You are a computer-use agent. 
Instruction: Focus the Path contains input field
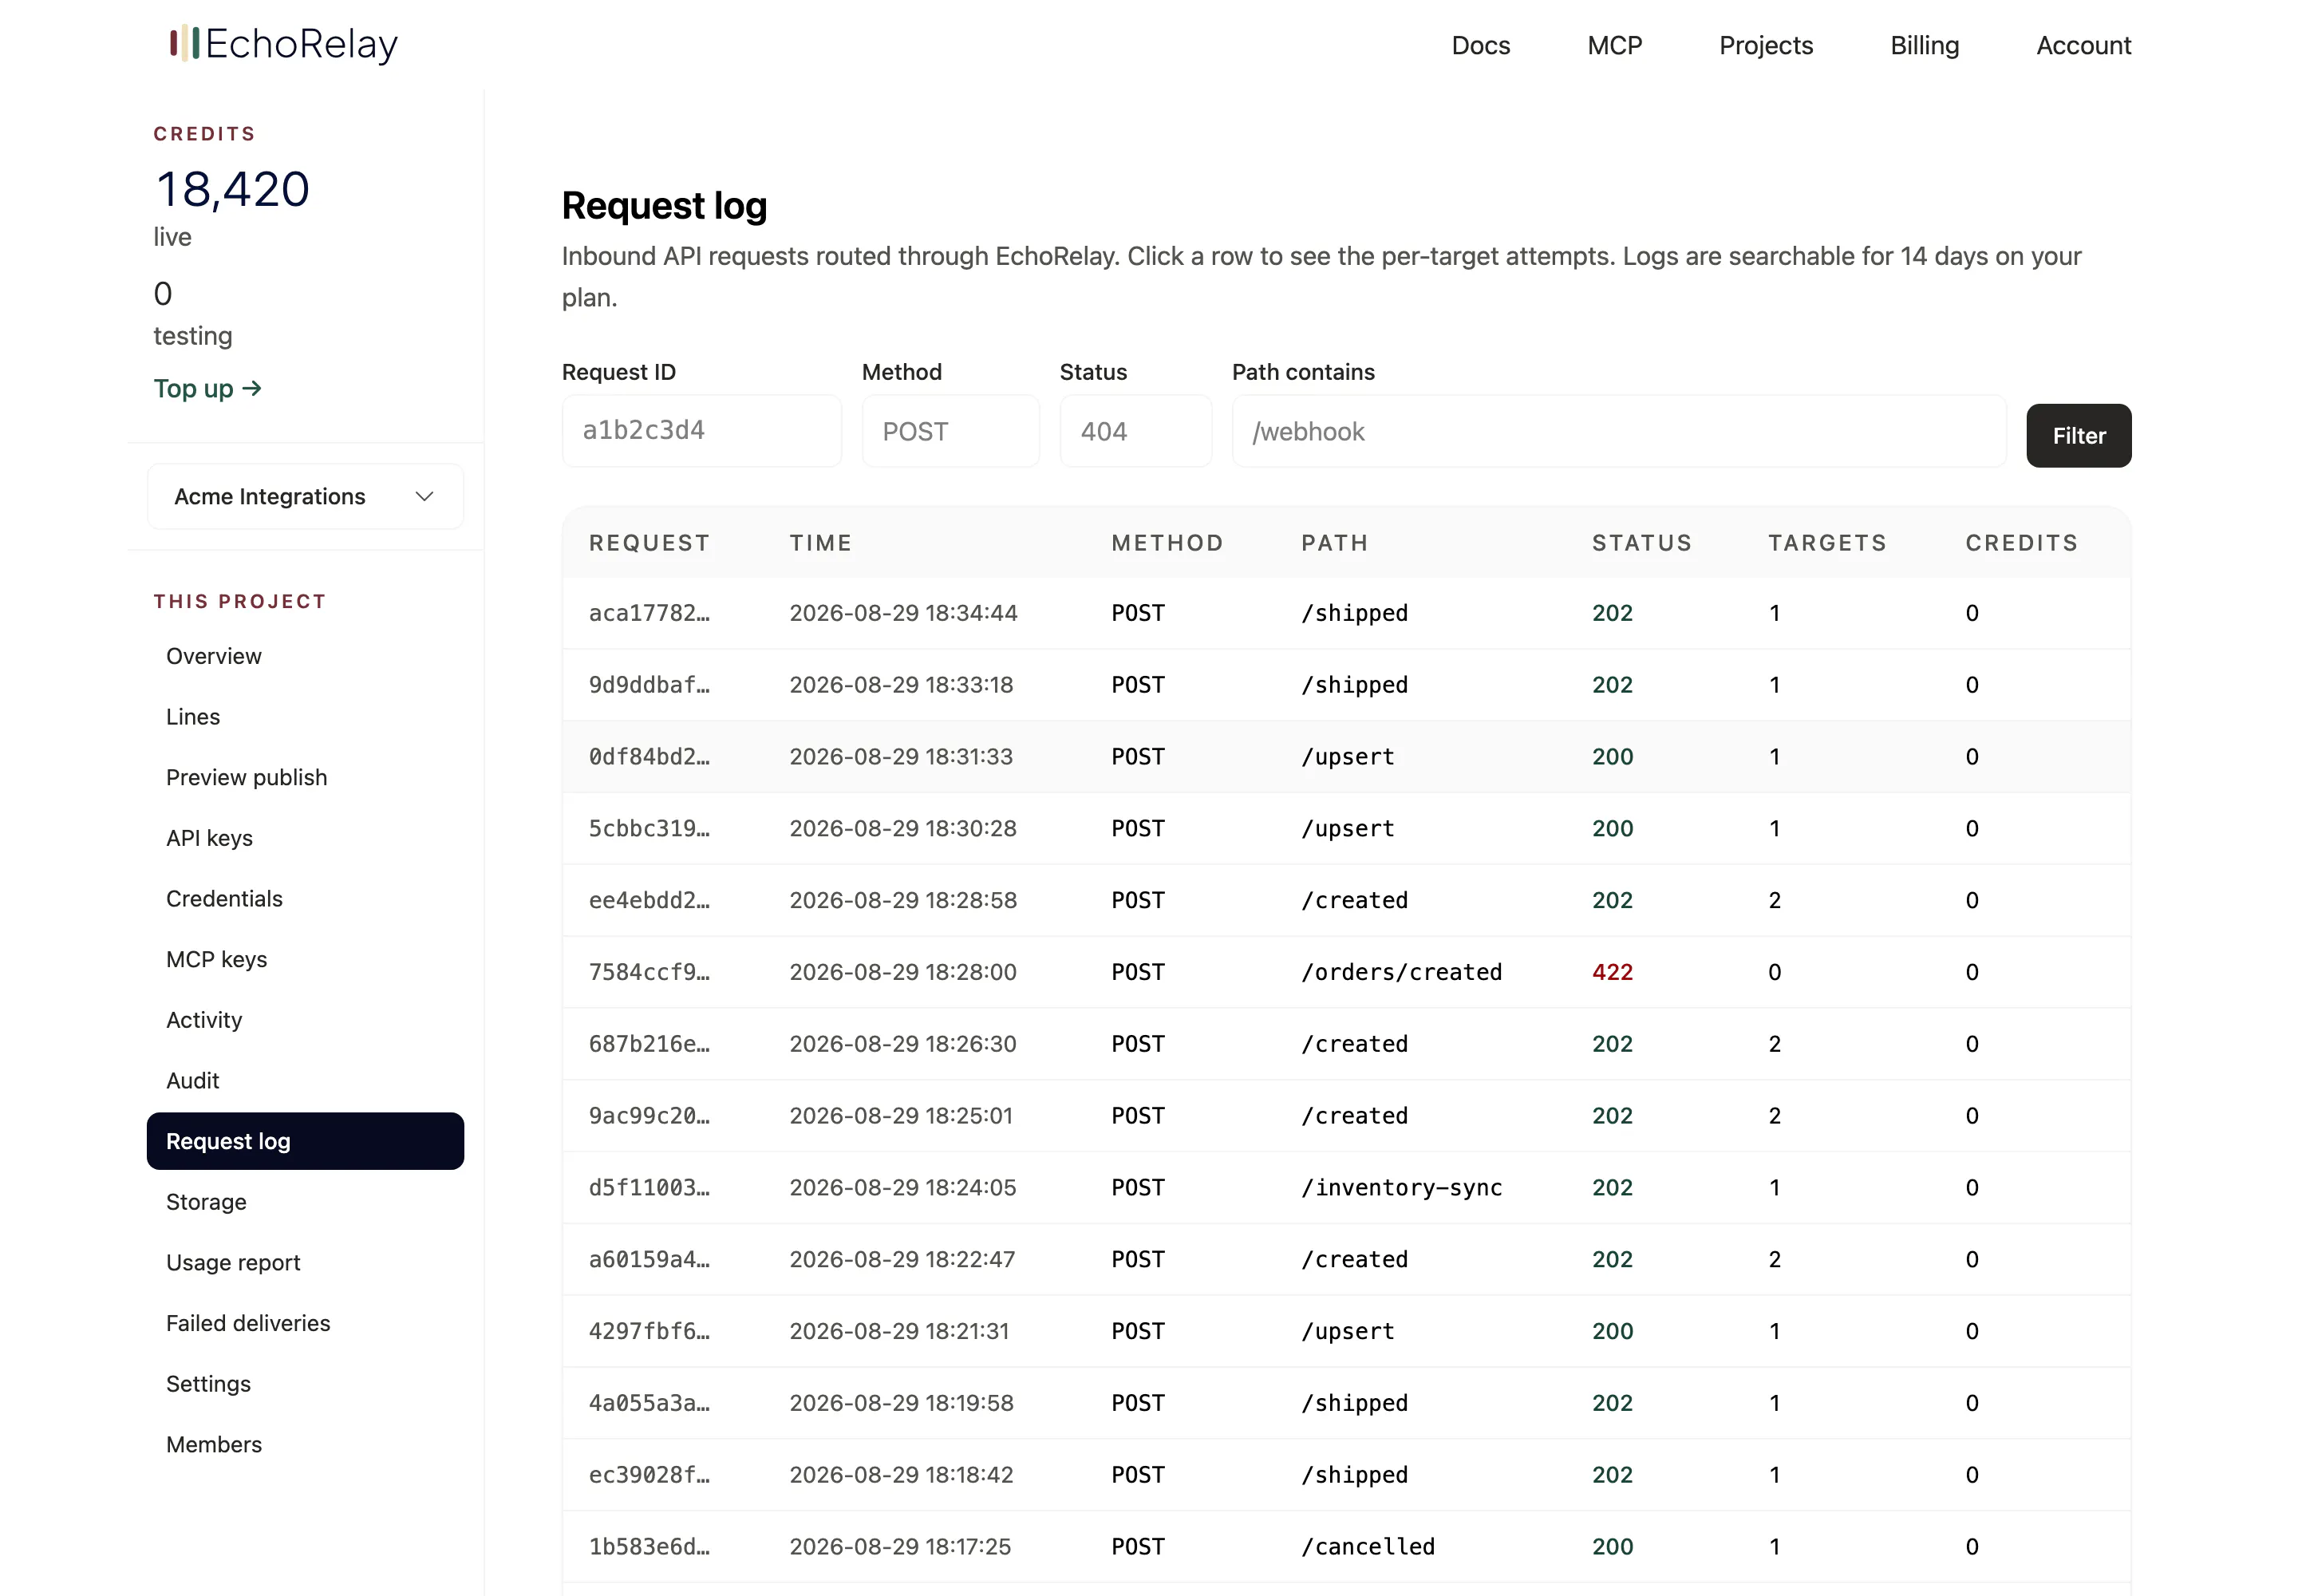coord(1618,431)
